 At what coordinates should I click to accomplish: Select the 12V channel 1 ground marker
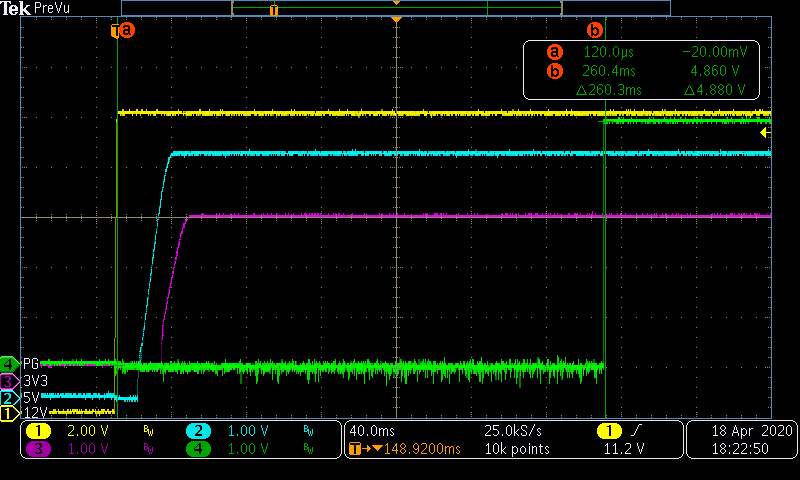(x=10, y=413)
